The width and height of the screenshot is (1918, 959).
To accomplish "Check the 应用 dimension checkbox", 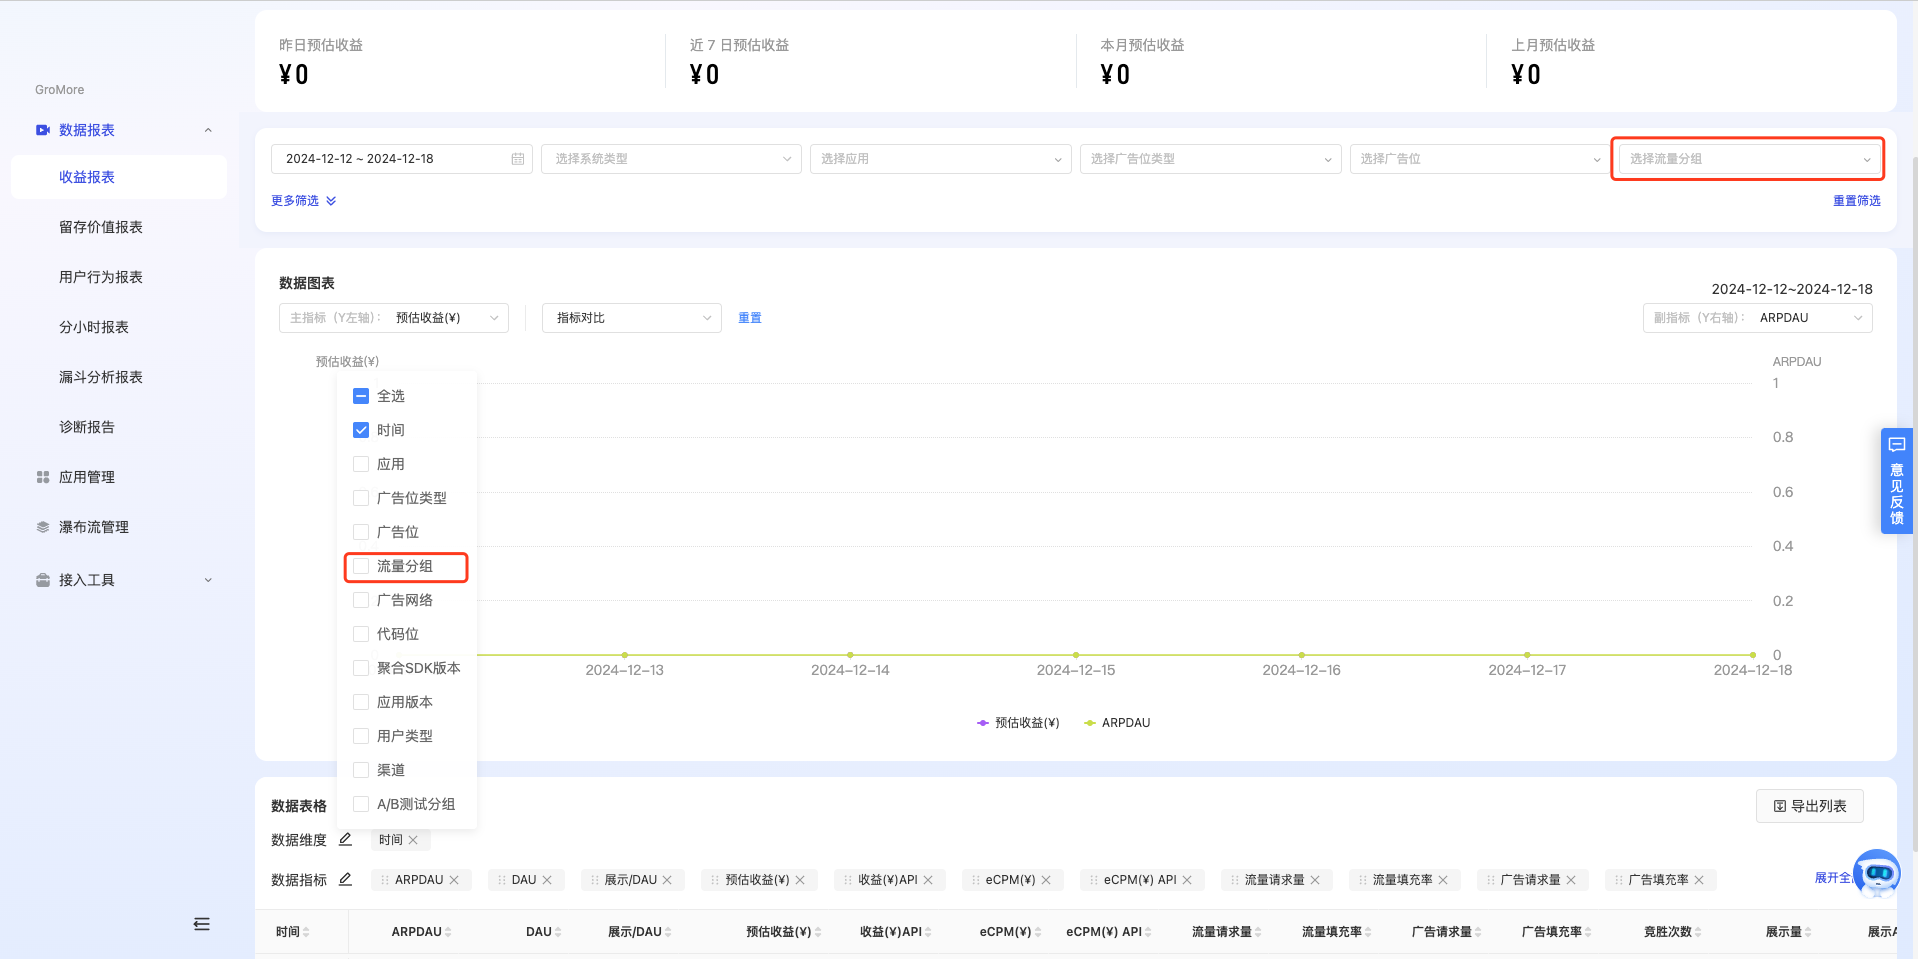I will [x=361, y=464].
